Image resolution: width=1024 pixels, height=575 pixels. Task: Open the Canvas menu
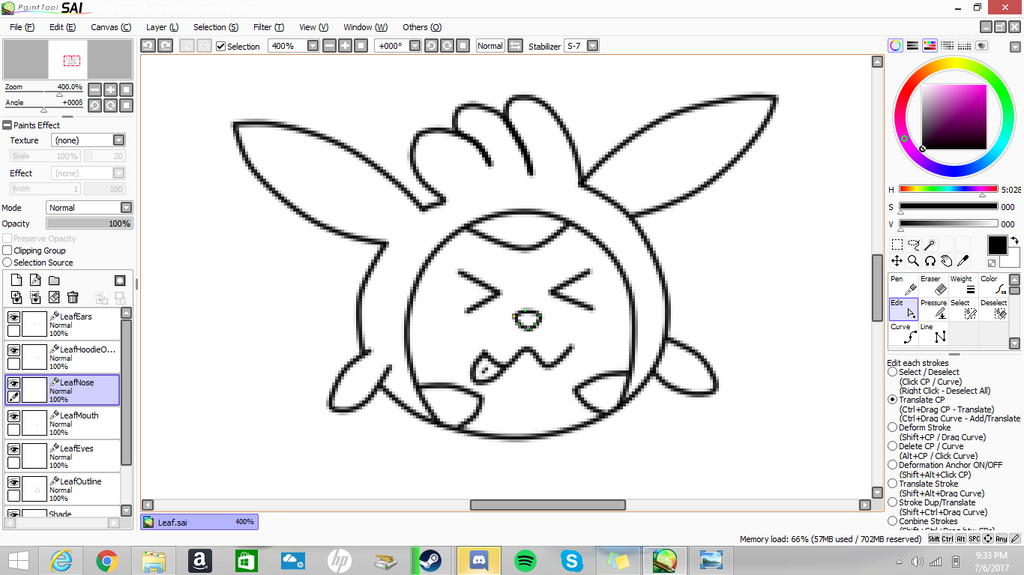coord(110,27)
